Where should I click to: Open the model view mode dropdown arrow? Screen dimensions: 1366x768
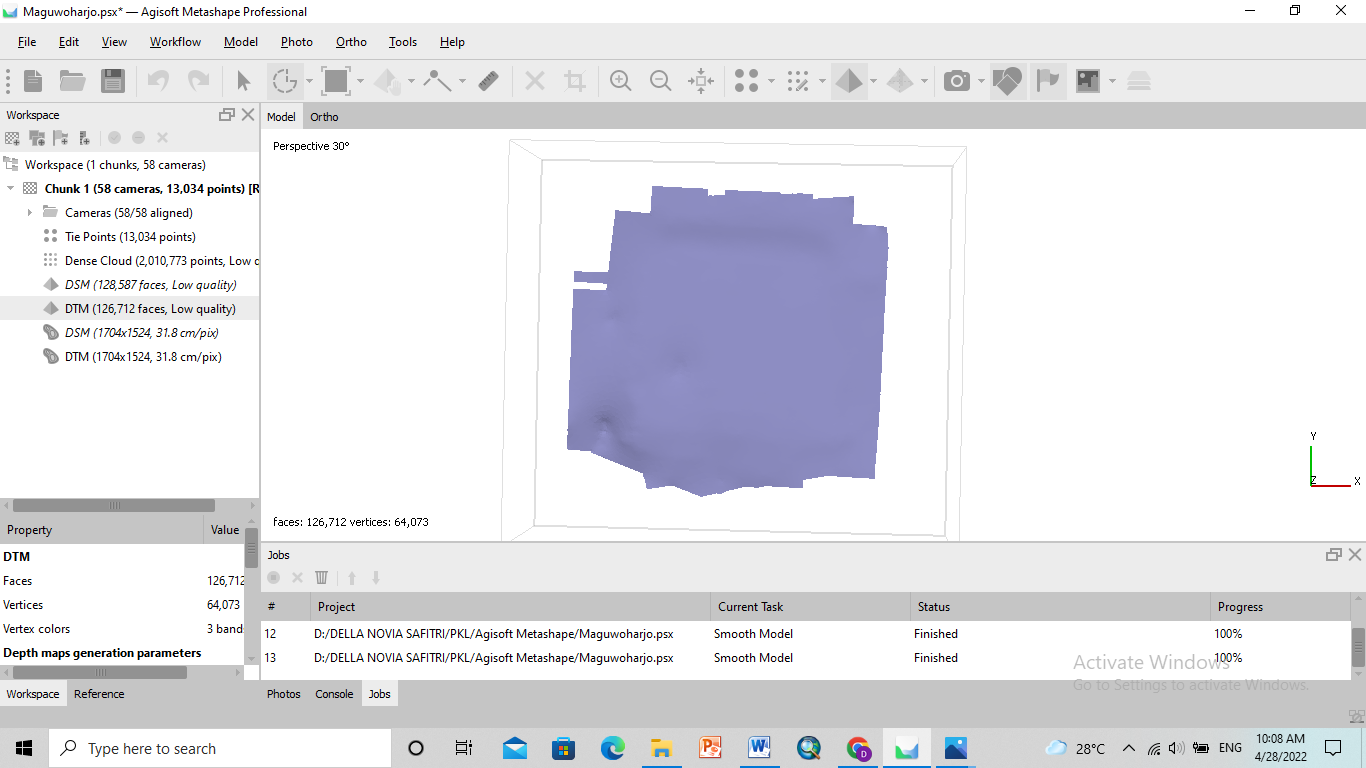(873, 81)
